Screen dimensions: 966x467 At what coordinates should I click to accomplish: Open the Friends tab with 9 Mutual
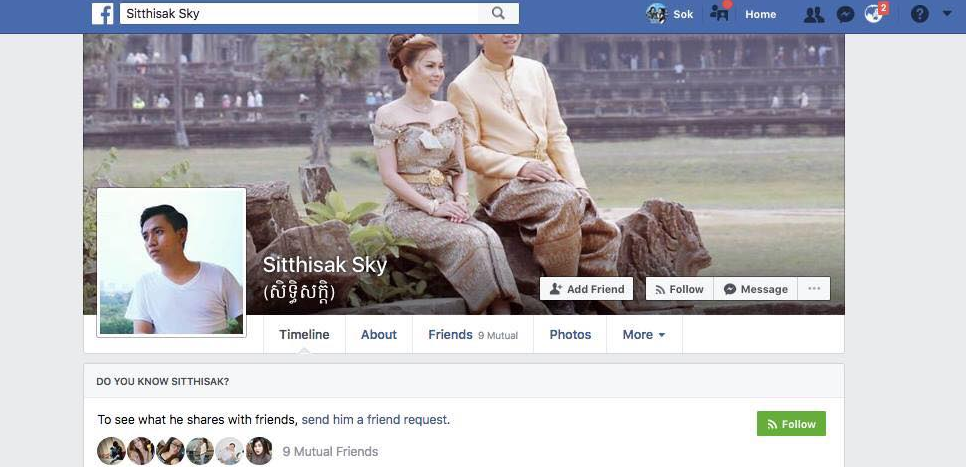pos(473,335)
